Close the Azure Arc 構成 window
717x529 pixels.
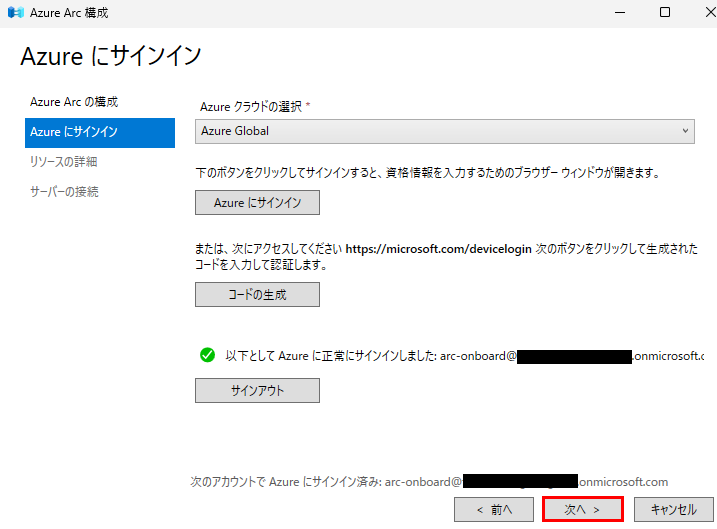(710, 13)
